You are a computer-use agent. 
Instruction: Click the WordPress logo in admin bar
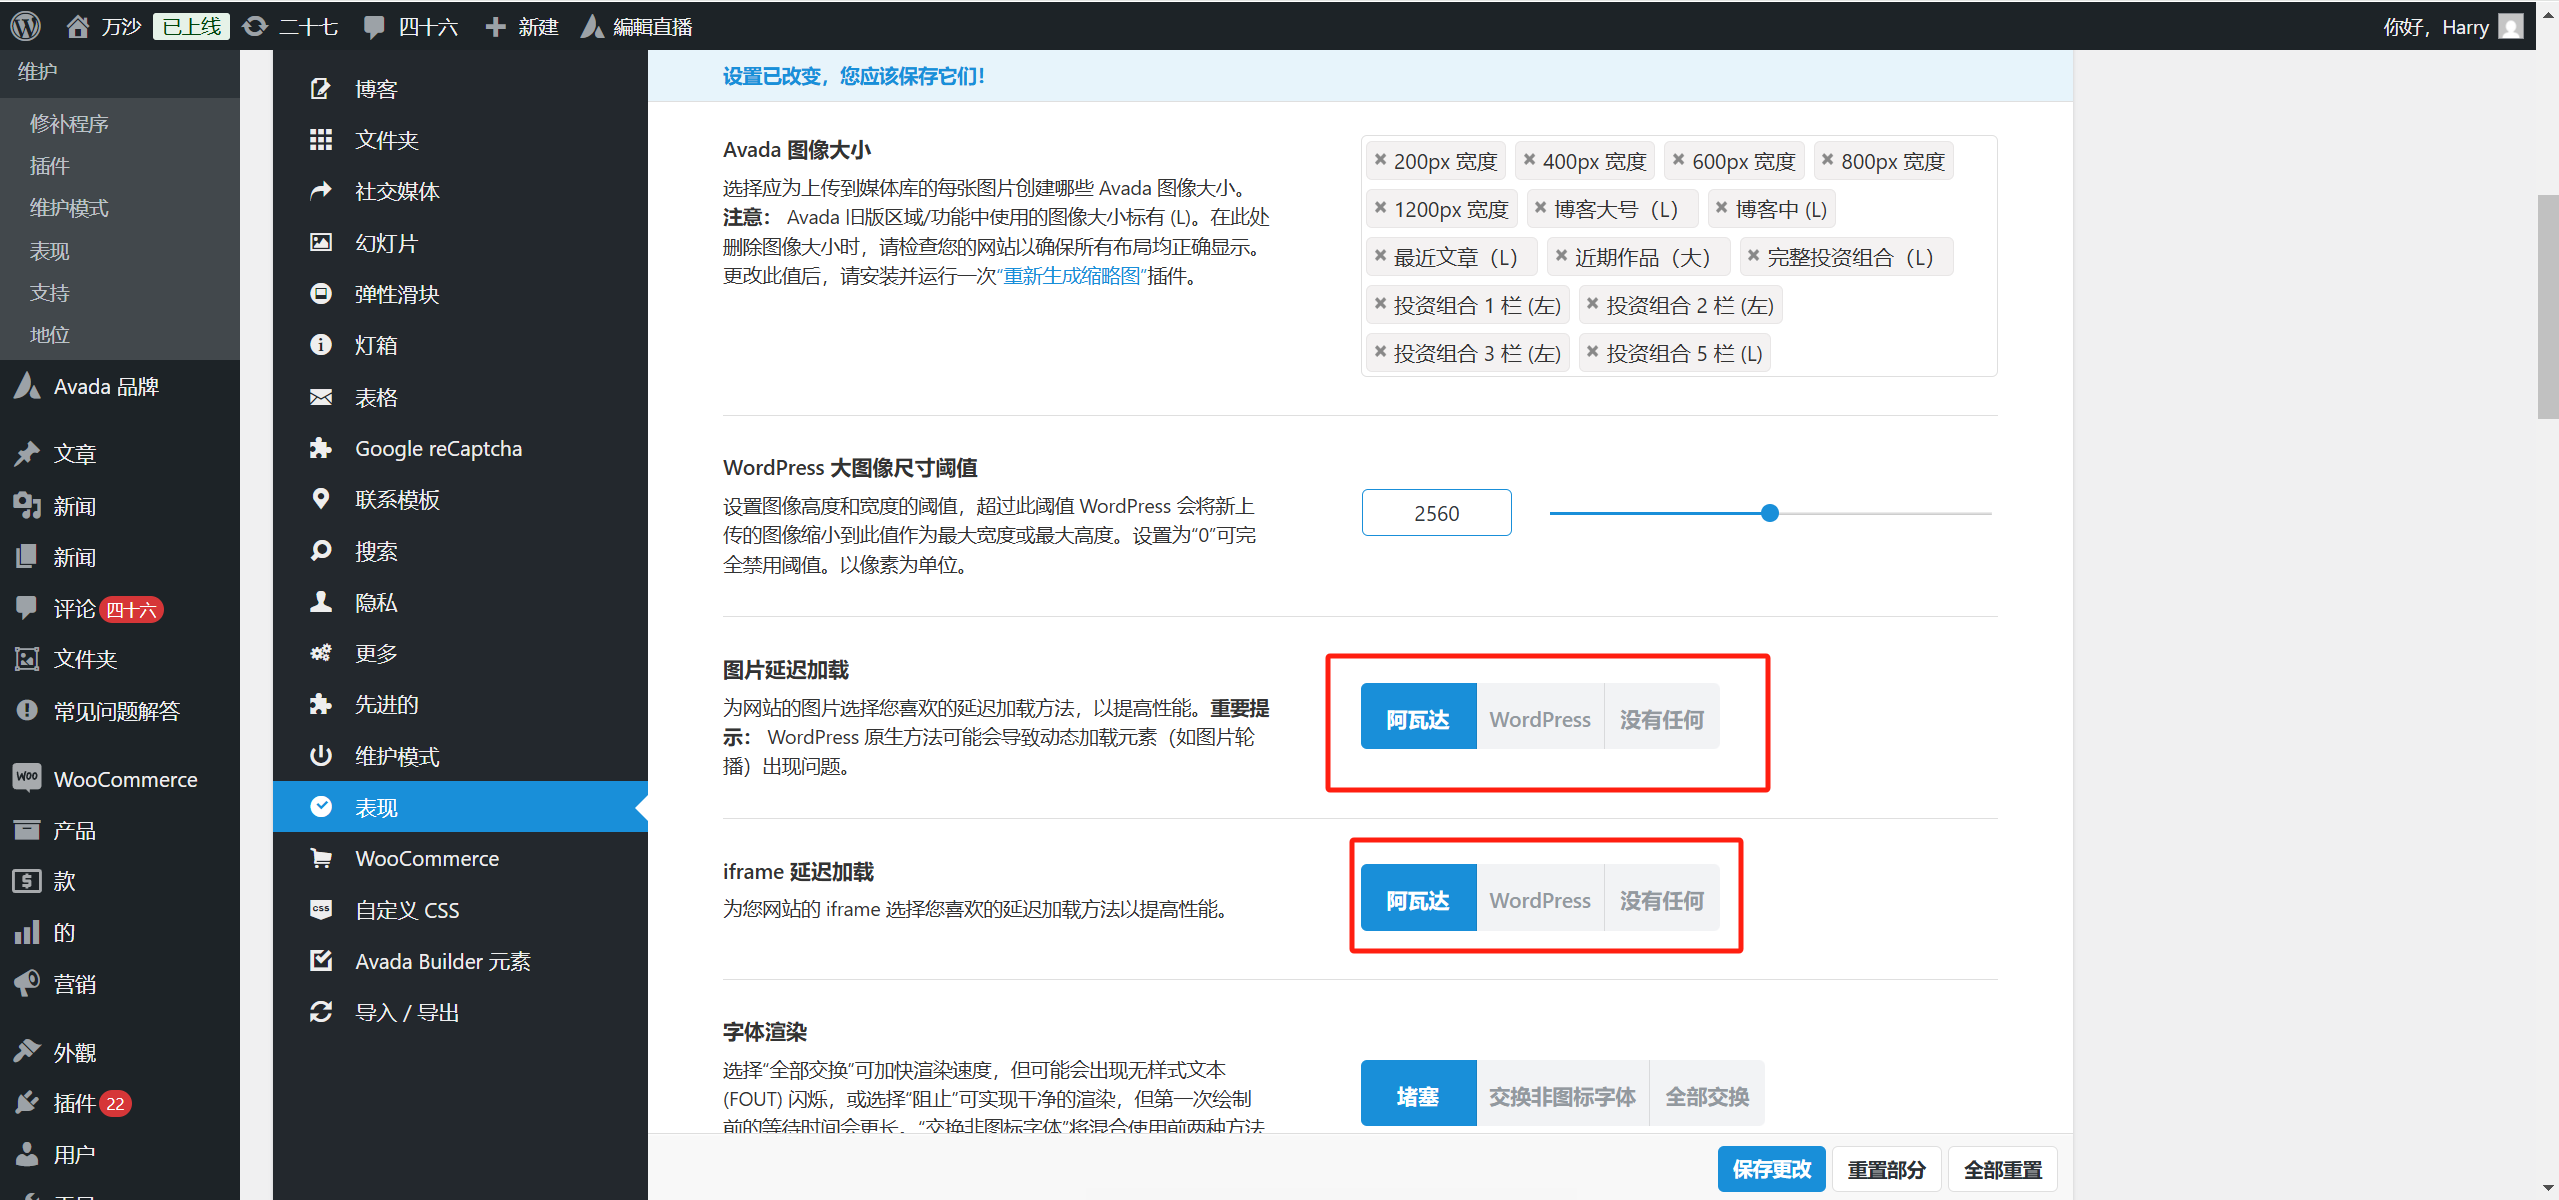pyautogui.click(x=26, y=26)
